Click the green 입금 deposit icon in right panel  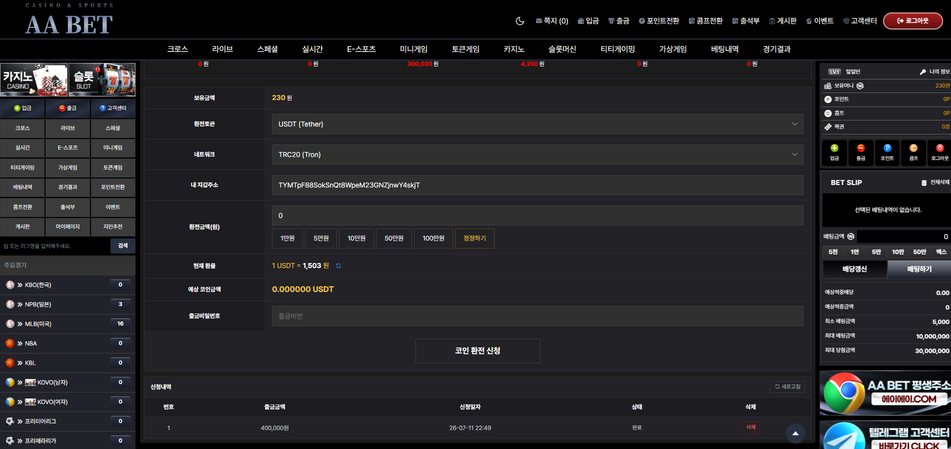coord(835,147)
